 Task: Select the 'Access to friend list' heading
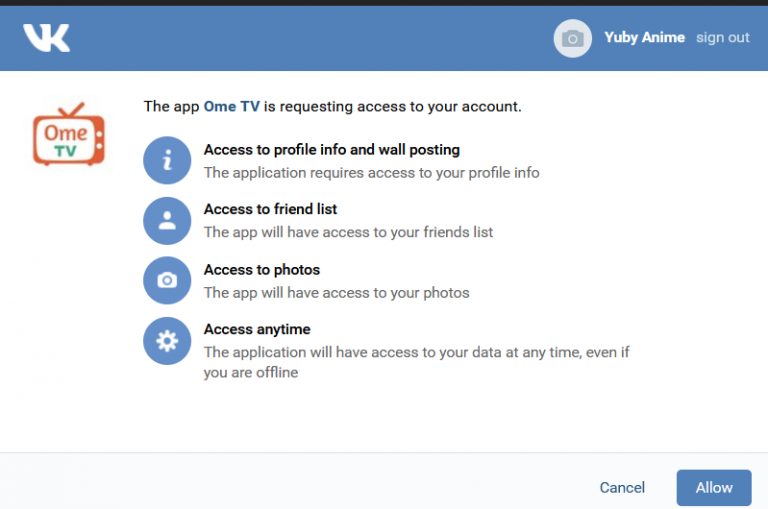pyautogui.click(x=270, y=210)
